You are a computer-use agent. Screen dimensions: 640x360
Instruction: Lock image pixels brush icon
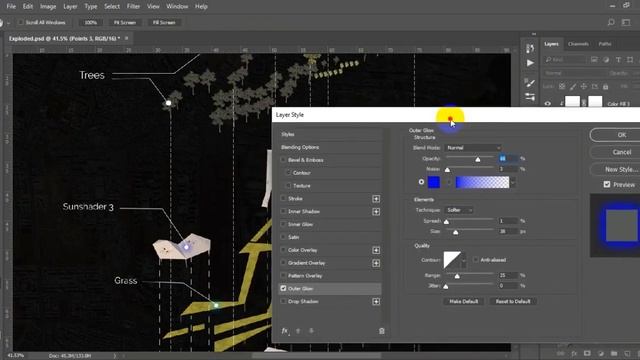point(573,87)
